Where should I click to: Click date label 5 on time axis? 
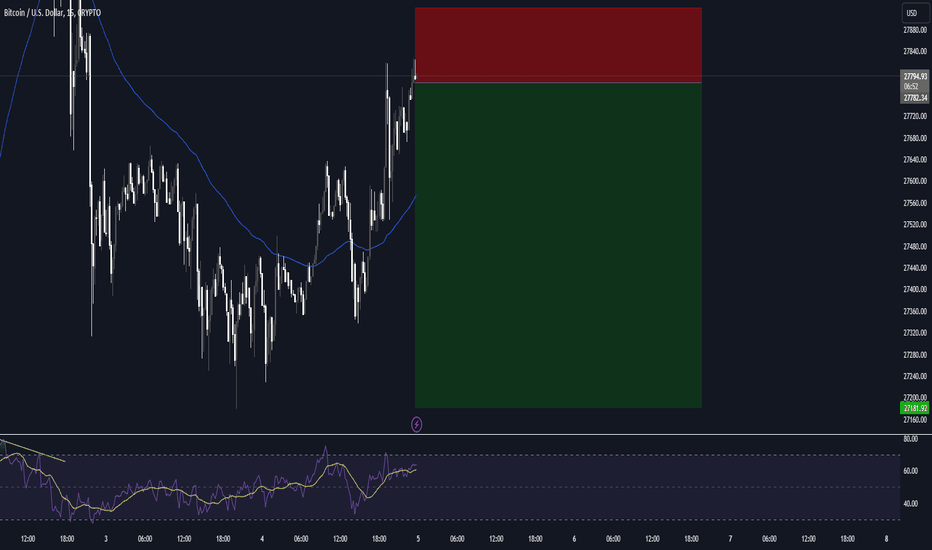tap(418, 539)
